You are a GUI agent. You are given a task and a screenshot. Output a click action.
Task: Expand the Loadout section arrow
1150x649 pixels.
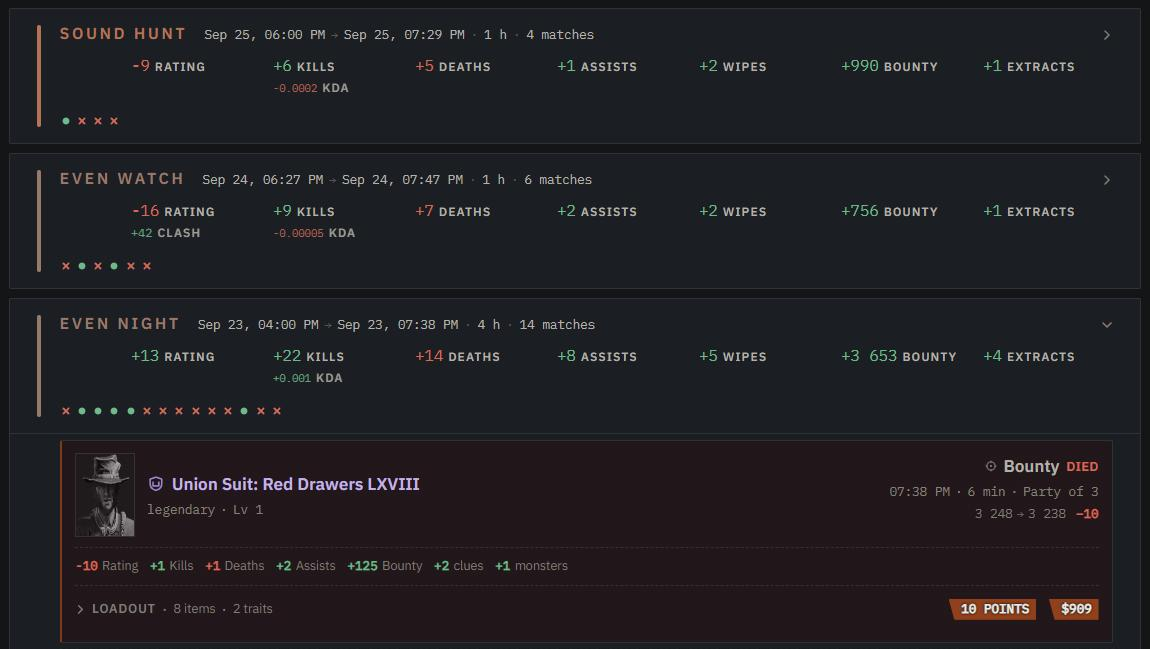(x=80, y=609)
